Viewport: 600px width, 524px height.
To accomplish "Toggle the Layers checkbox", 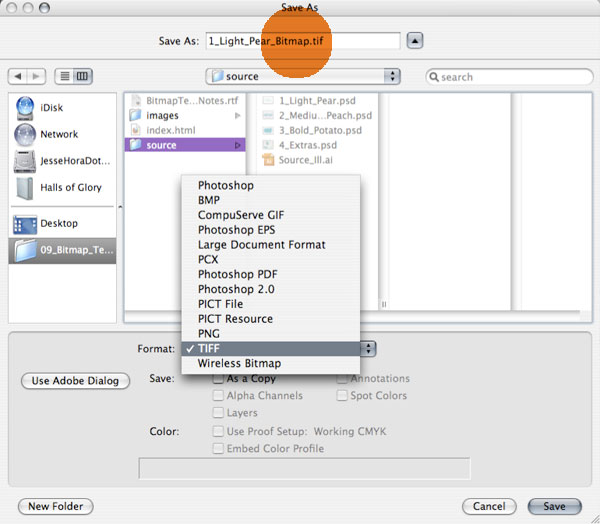I will pyautogui.click(x=218, y=413).
